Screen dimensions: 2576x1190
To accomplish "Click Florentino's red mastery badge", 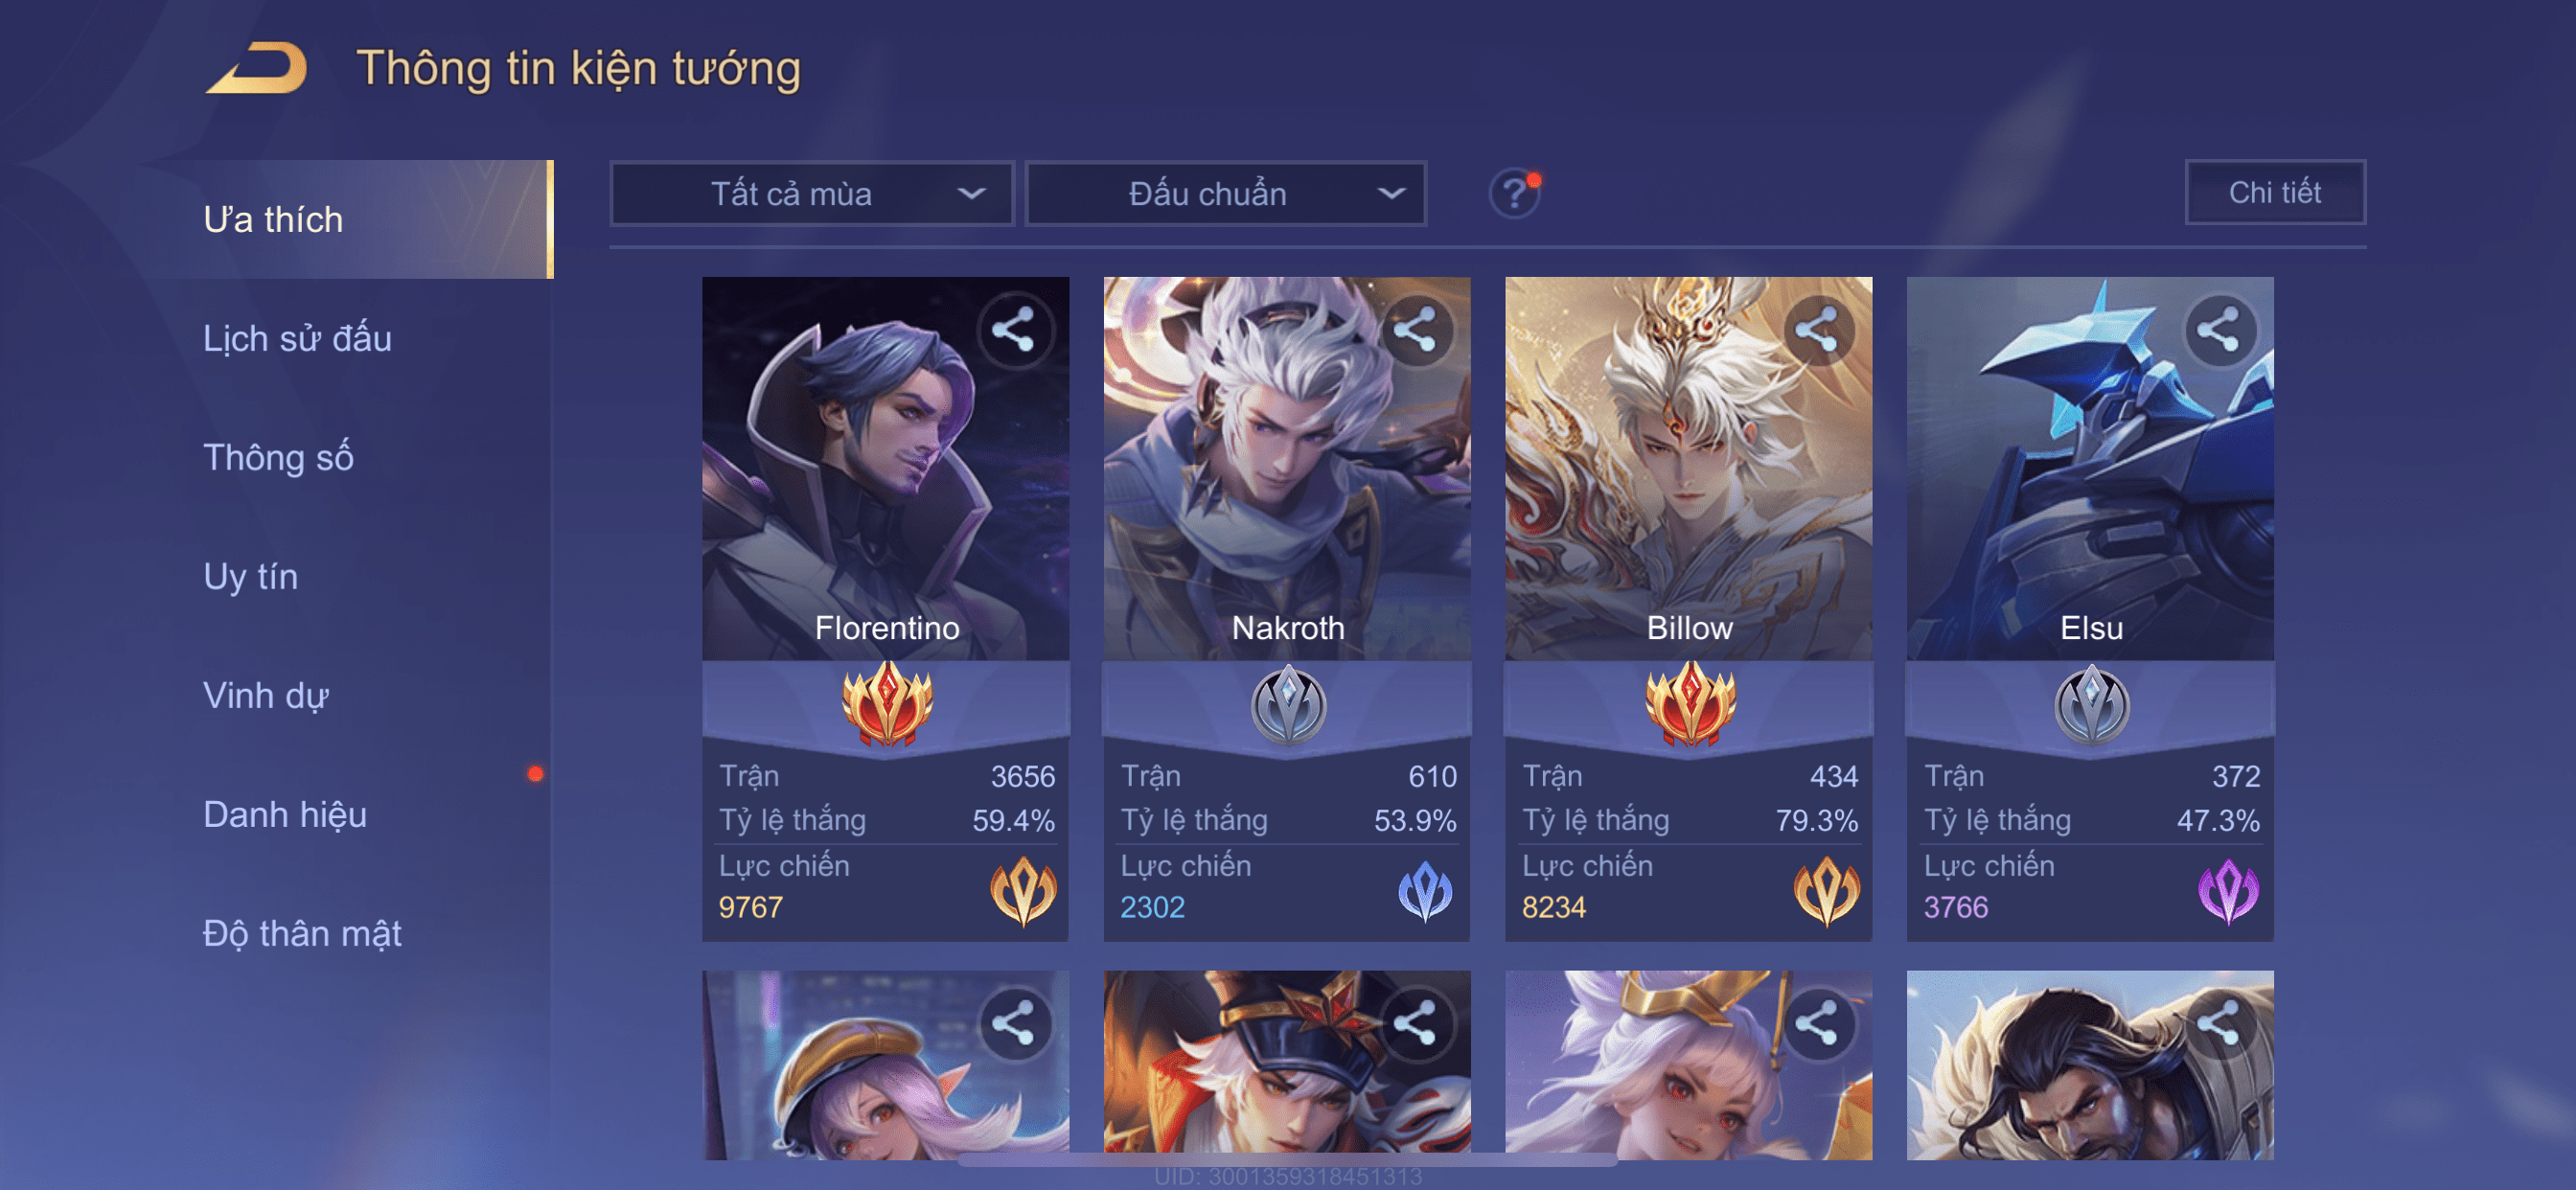I will click(x=886, y=704).
